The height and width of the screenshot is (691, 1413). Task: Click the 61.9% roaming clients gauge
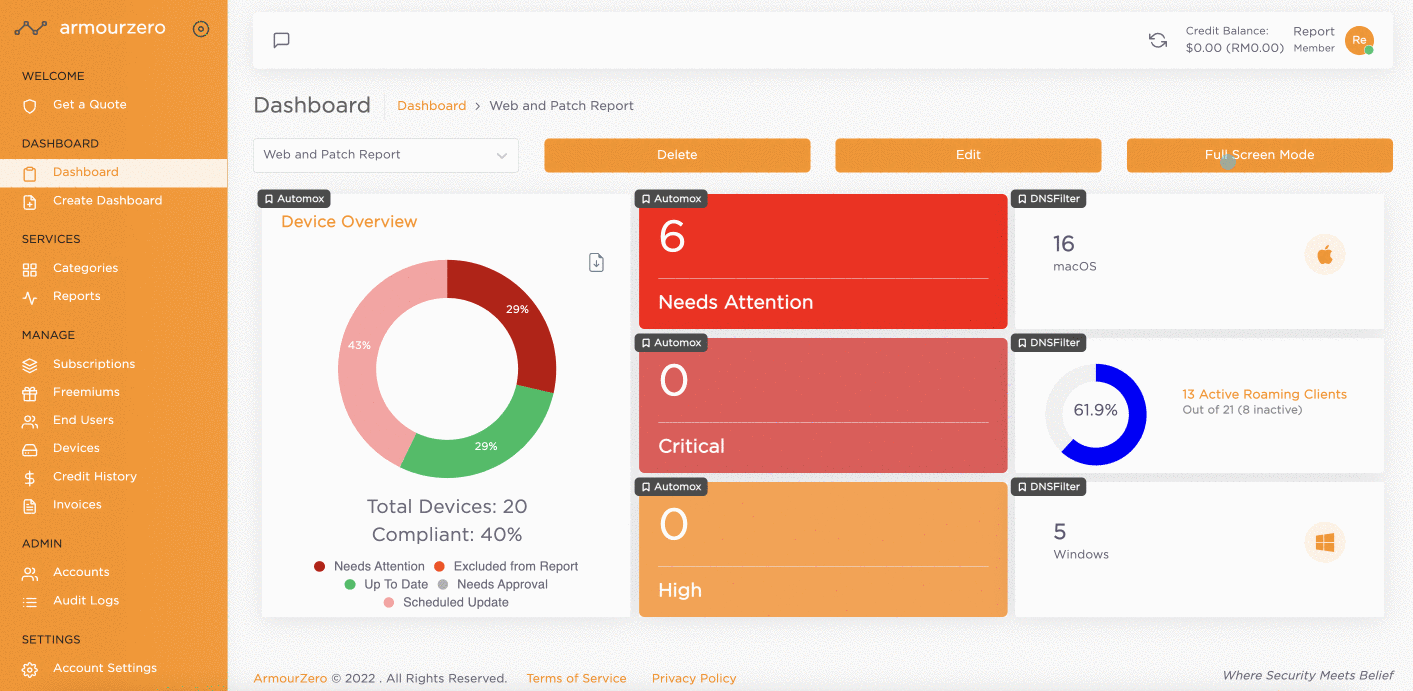(x=1096, y=414)
